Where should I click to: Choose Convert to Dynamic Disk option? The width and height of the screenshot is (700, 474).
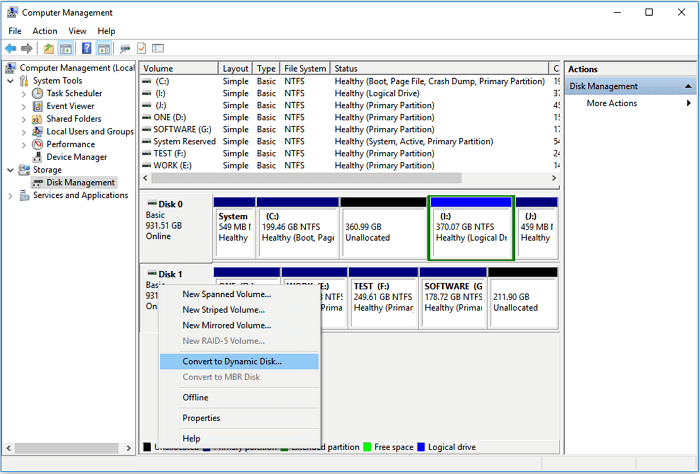[x=232, y=361]
